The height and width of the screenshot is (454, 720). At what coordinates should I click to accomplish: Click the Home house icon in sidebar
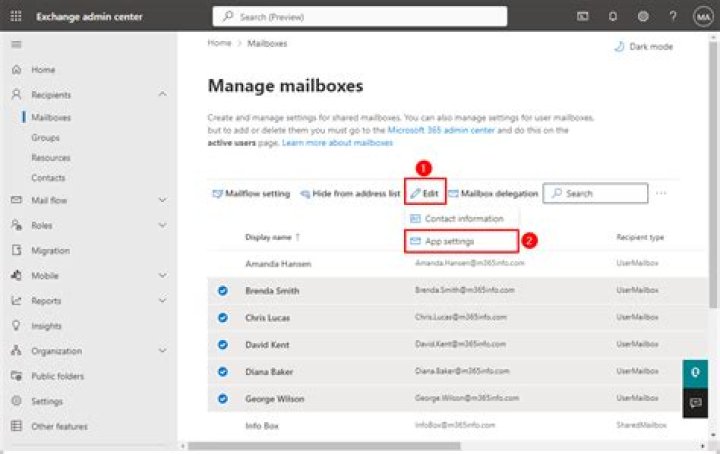(x=17, y=69)
